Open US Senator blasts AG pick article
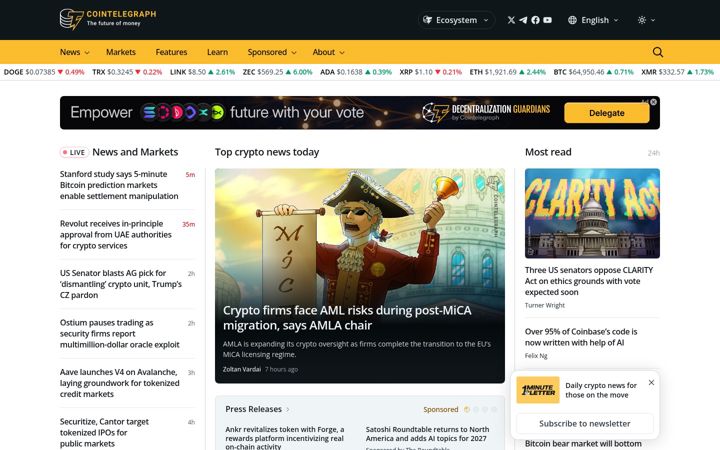This screenshot has width=720, height=450. pyautogui.click(x=121, y=284)
